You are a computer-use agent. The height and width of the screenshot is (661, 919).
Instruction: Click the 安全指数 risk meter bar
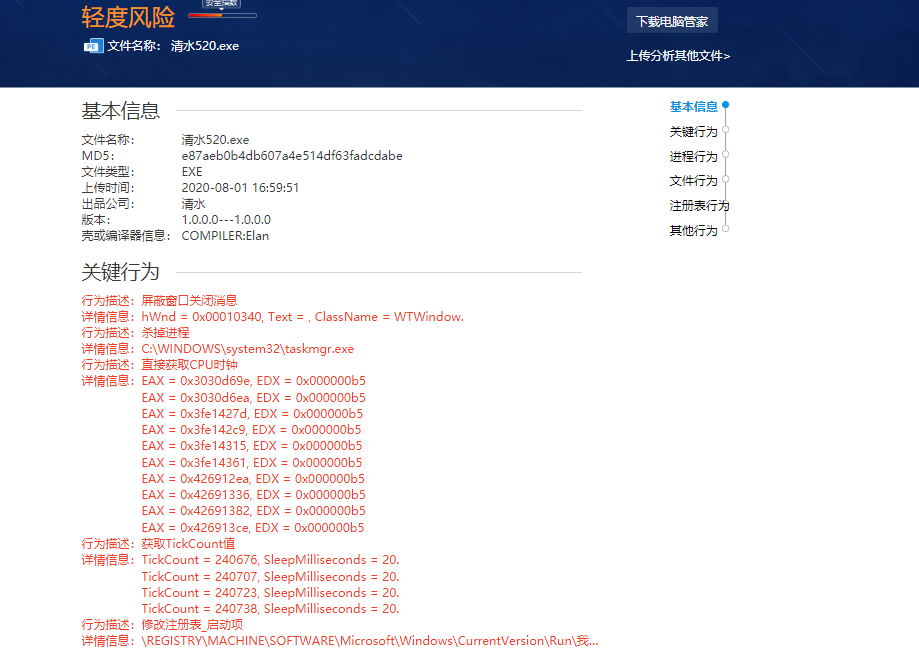click(222, 15)
